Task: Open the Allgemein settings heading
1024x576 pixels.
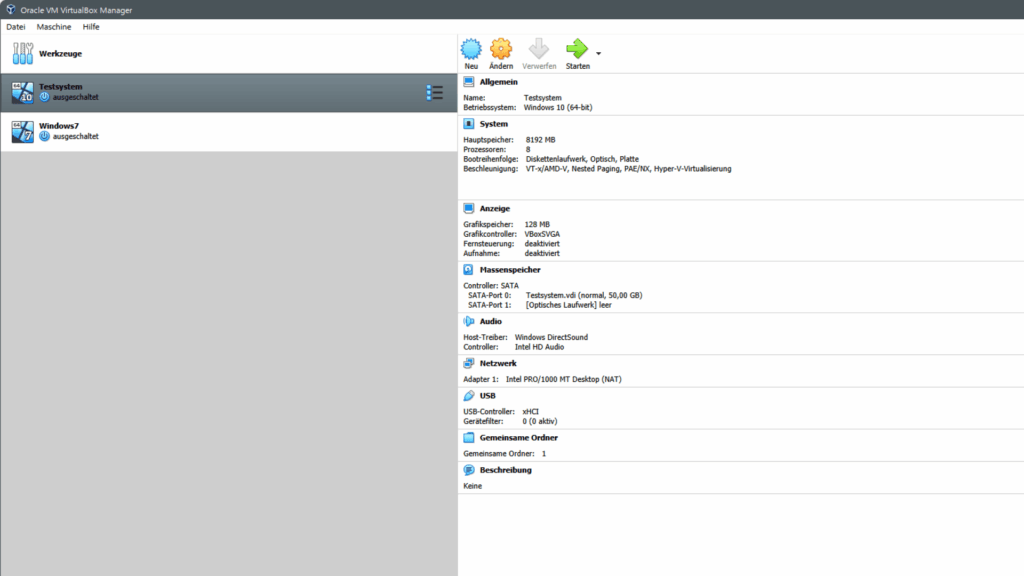Action: (498, 82)
